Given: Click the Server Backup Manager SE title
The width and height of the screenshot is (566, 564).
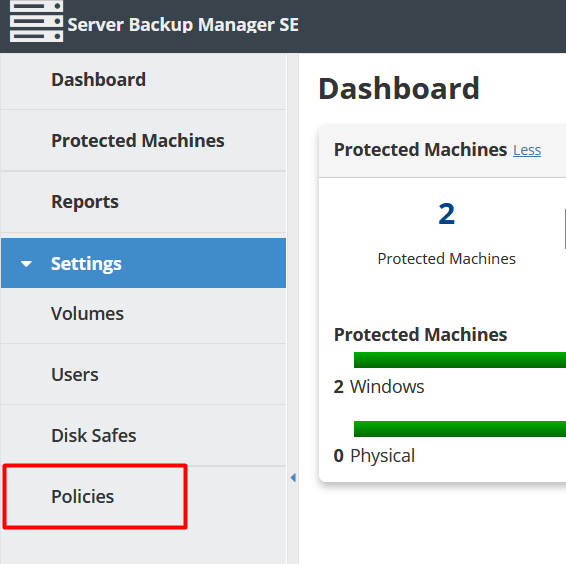Looking at the screenshot, I should [x=183, y=25].
